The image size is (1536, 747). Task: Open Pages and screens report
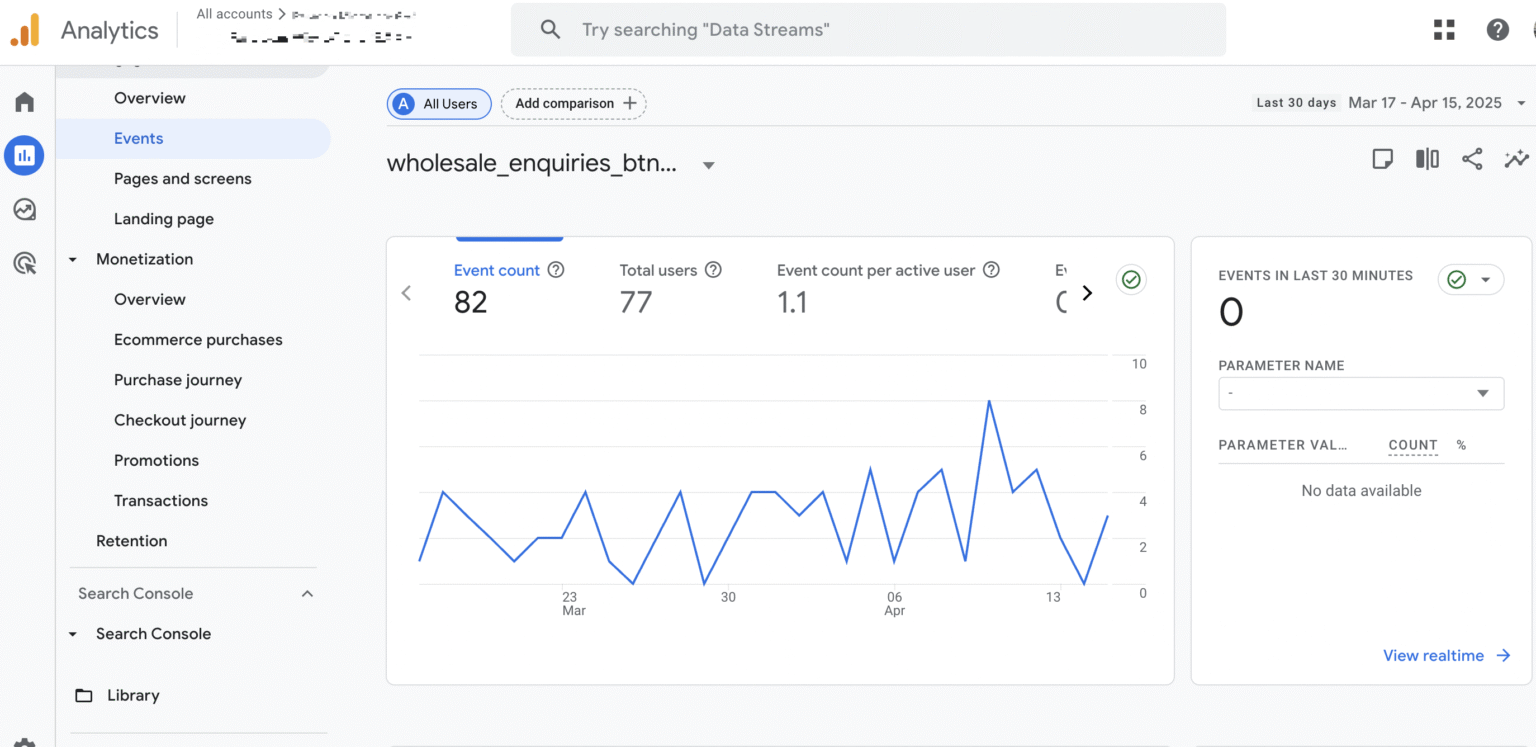pos(183,179)
